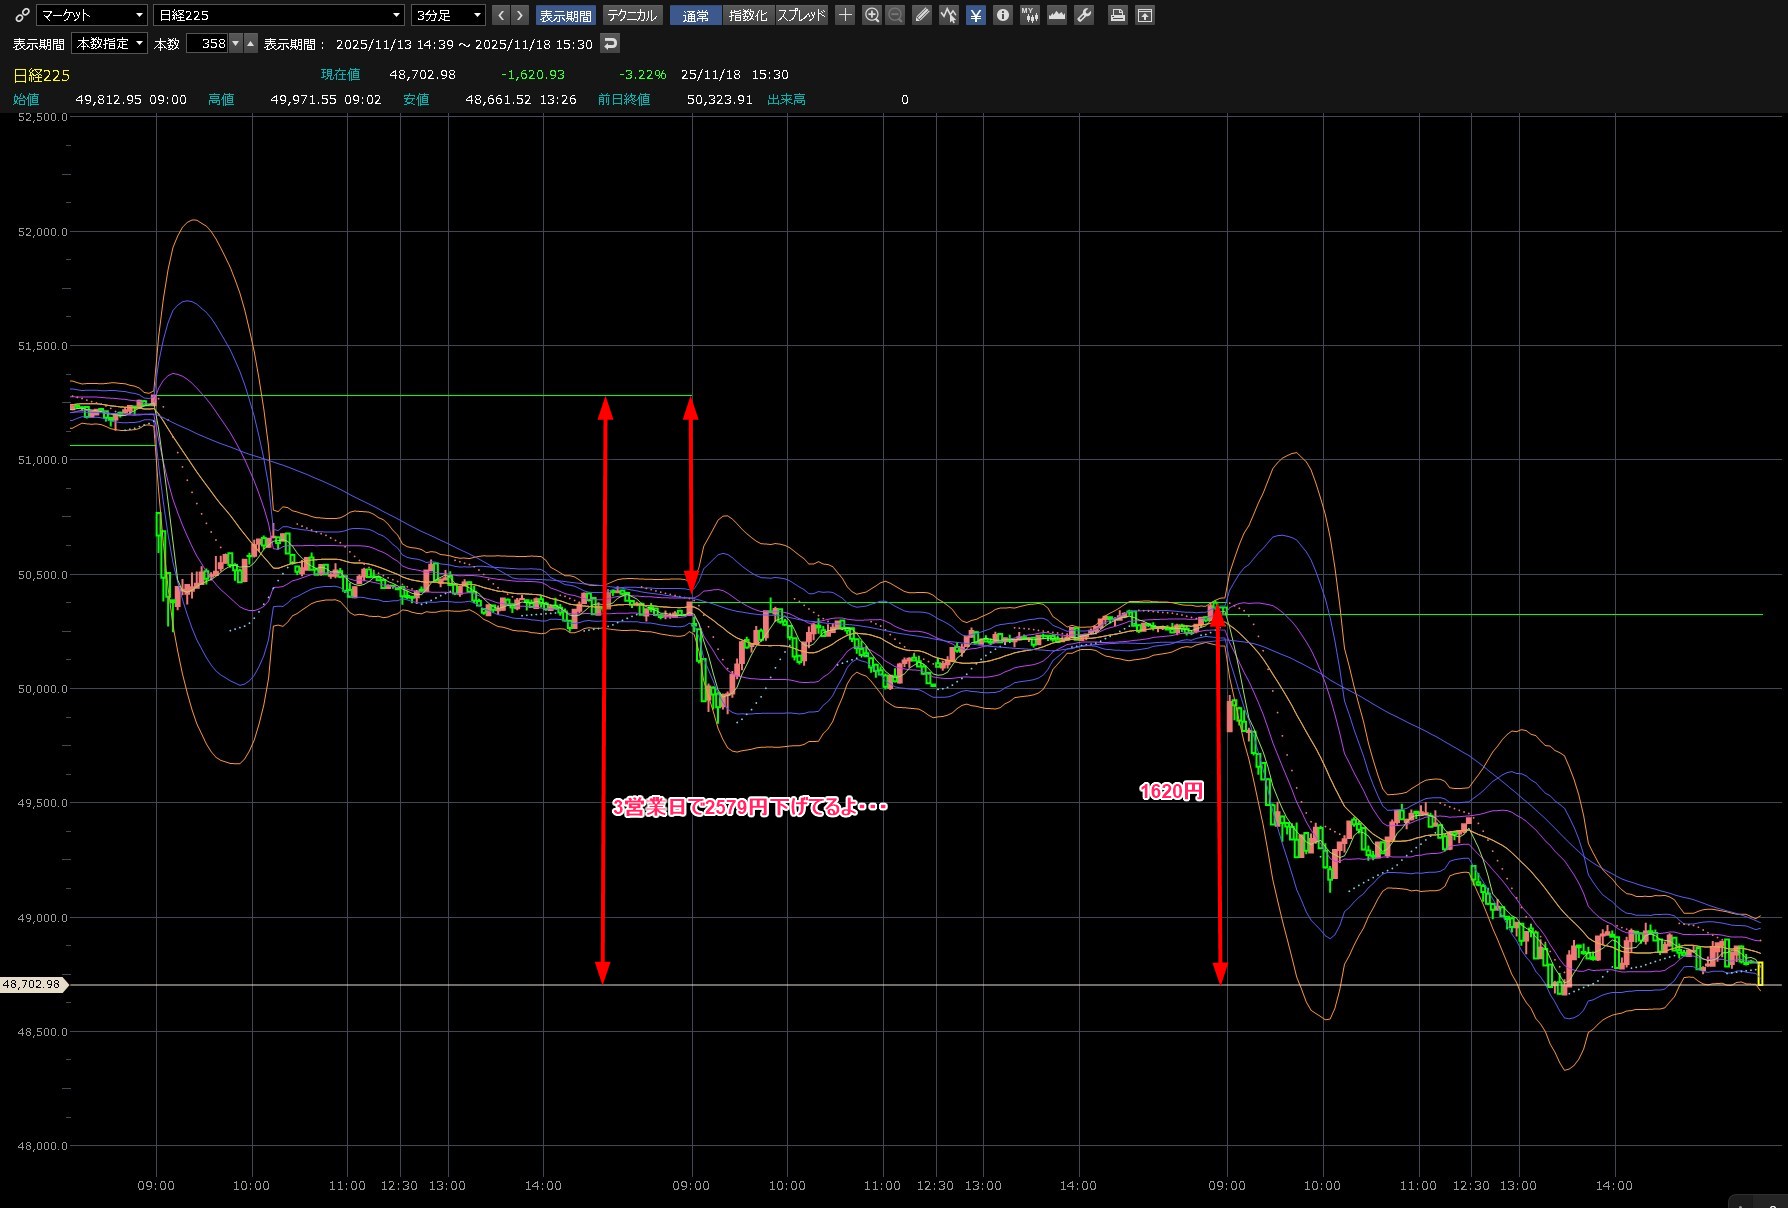
Task: Select the pencil drawing tool
Action: point(922,15)
